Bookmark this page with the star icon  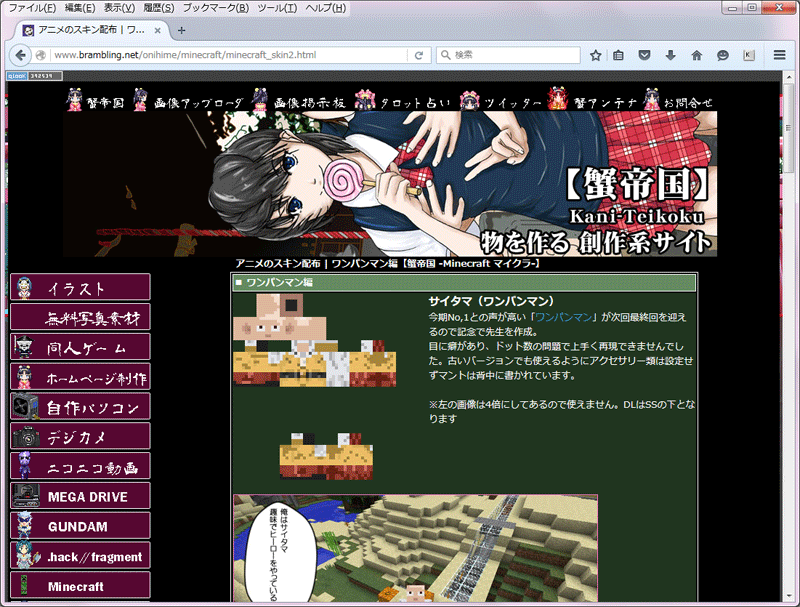coord(595,55)
